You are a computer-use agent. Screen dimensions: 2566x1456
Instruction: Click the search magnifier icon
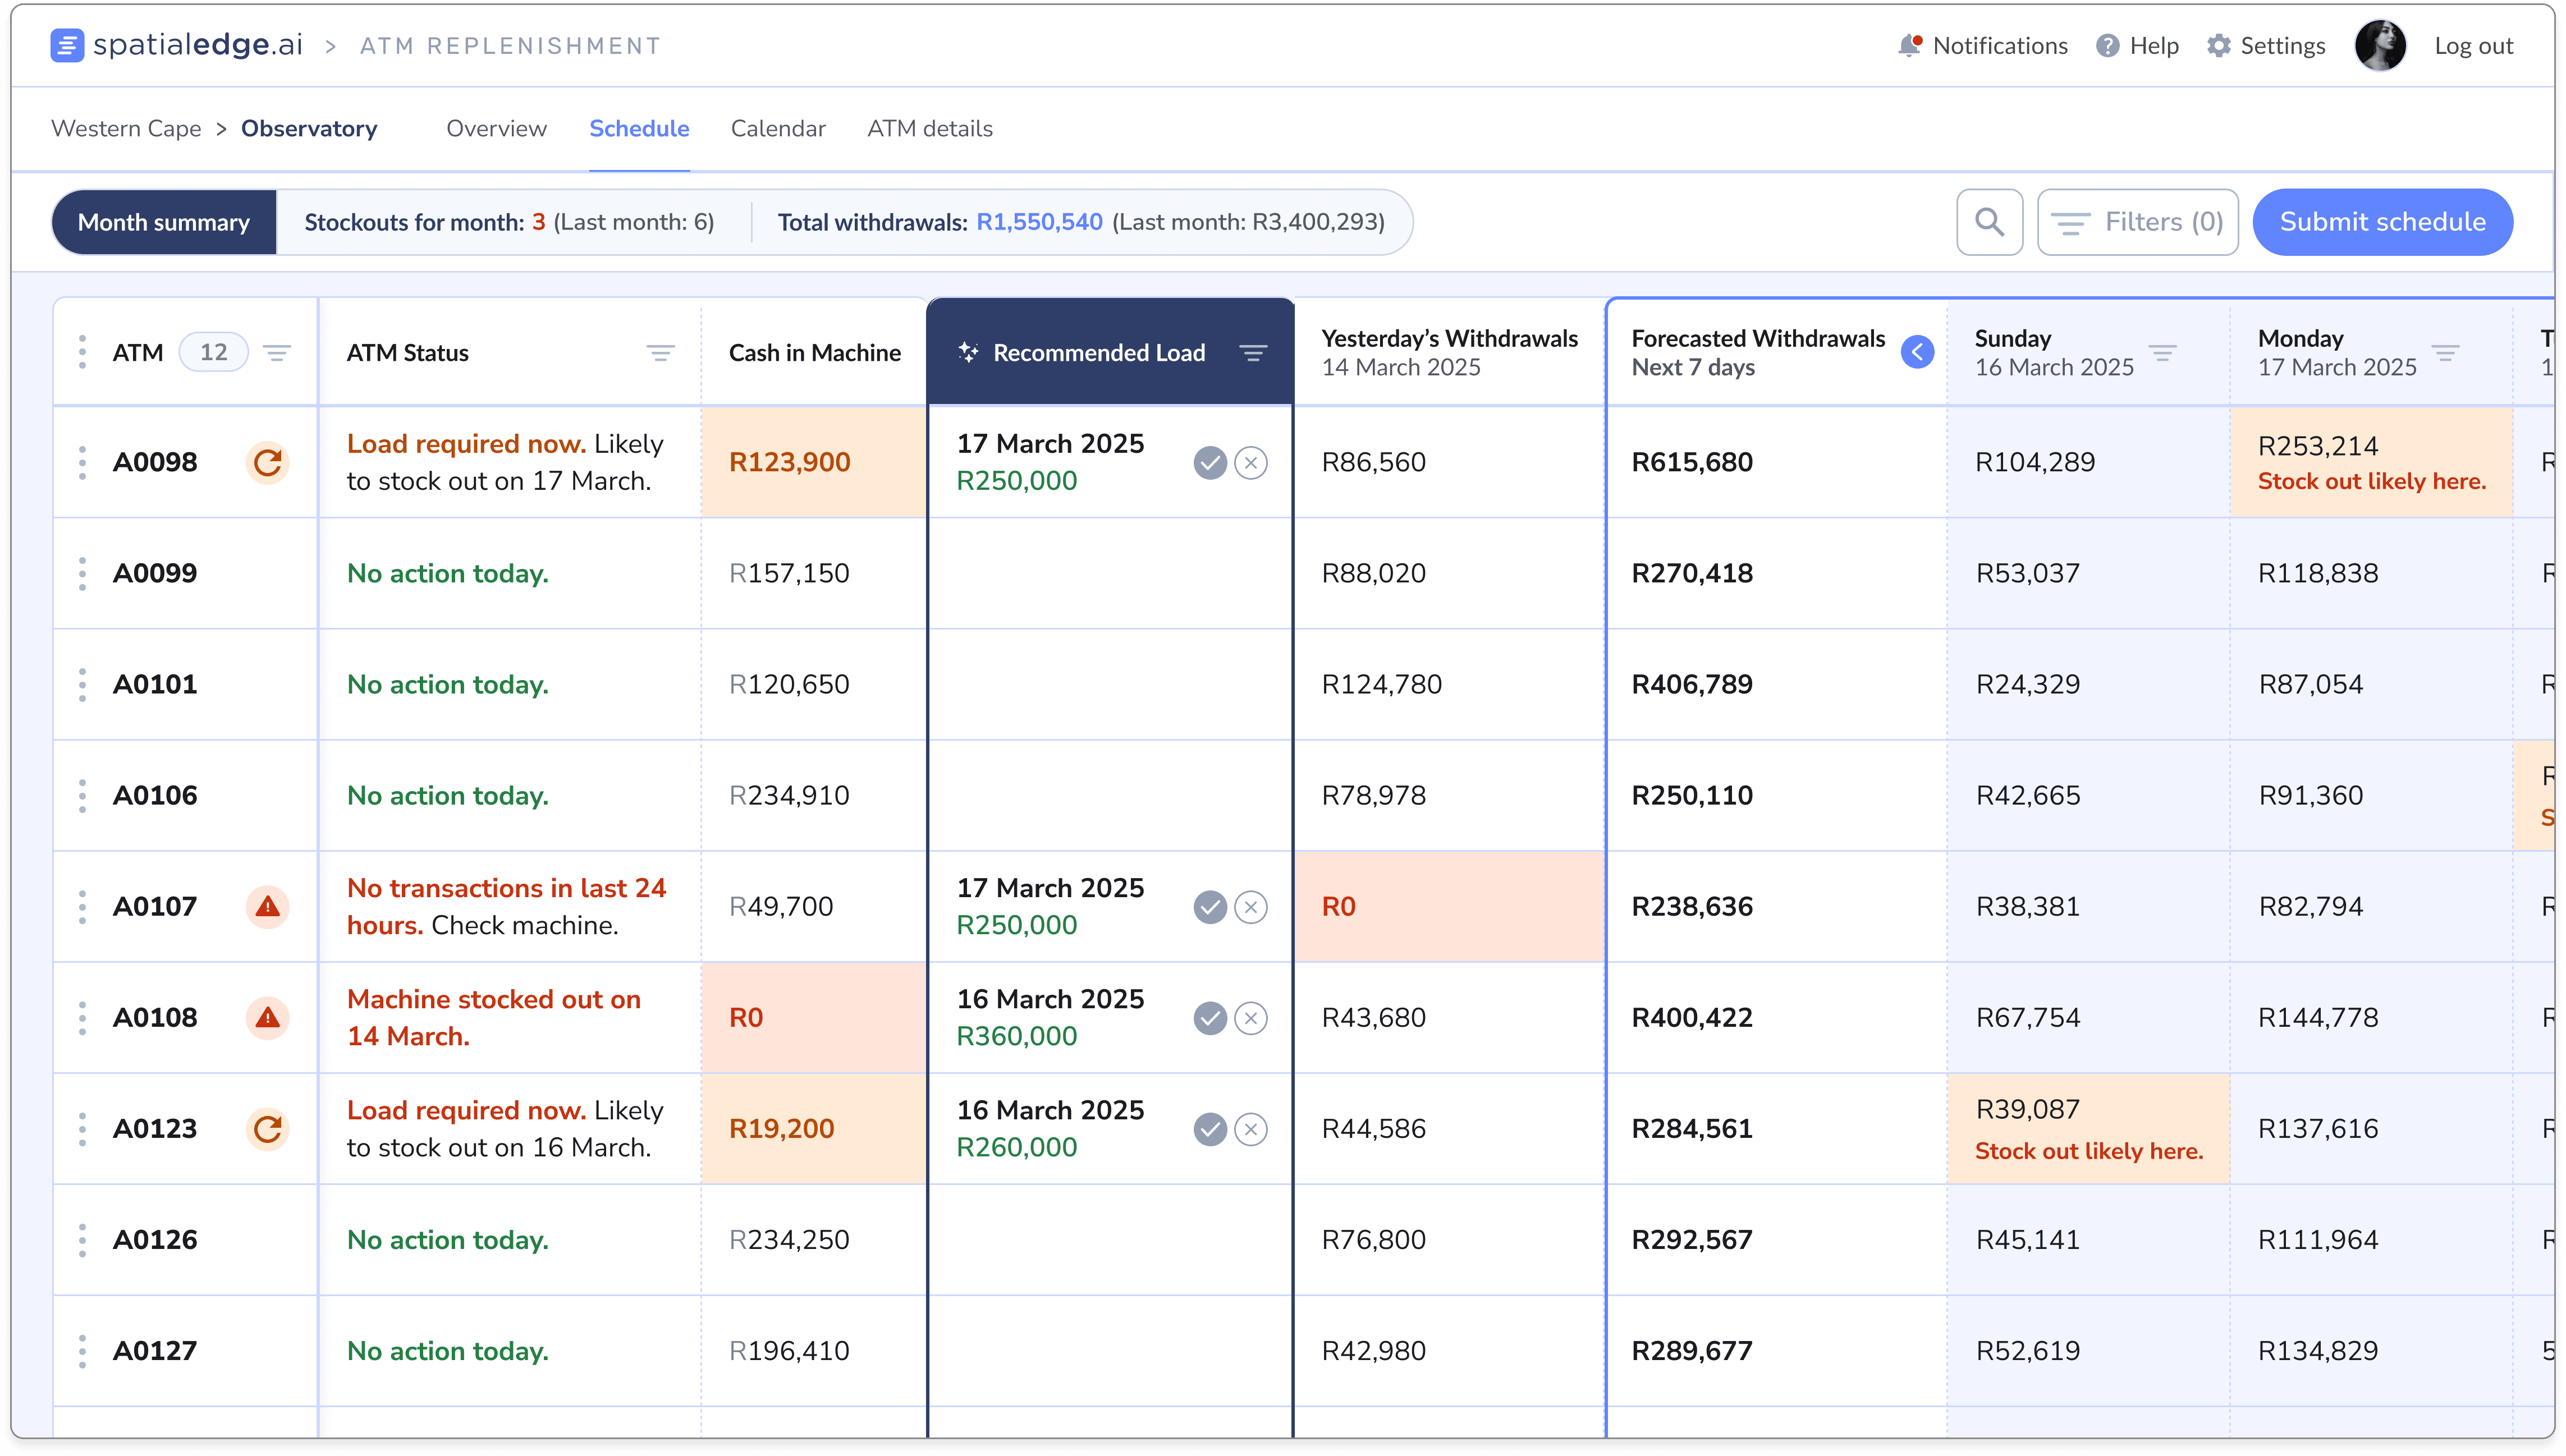1989,222
